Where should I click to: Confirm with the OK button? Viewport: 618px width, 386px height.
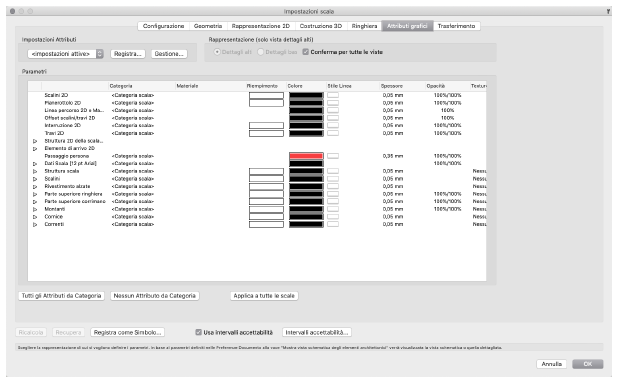tap(588, 364)
